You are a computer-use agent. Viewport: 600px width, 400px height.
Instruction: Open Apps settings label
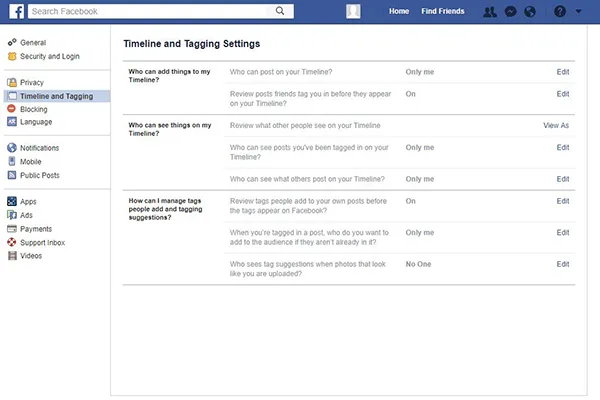click(28, 202)
